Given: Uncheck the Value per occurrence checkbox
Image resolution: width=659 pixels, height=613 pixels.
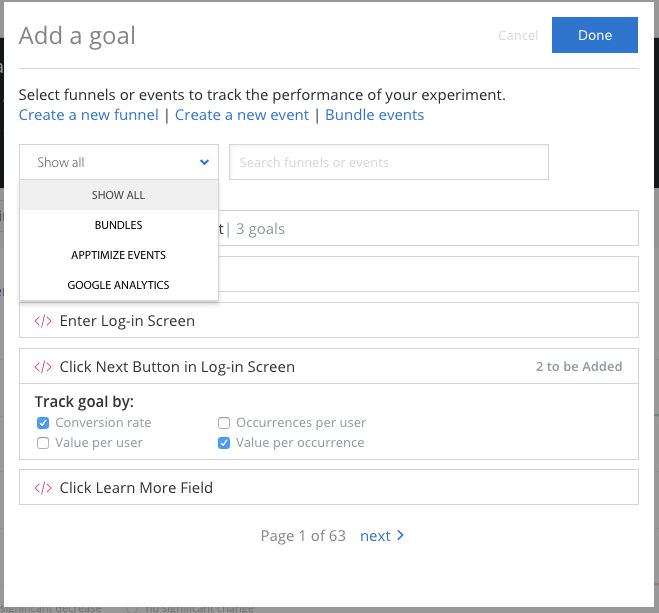Looking at the screenshot, I should point(225,443).
